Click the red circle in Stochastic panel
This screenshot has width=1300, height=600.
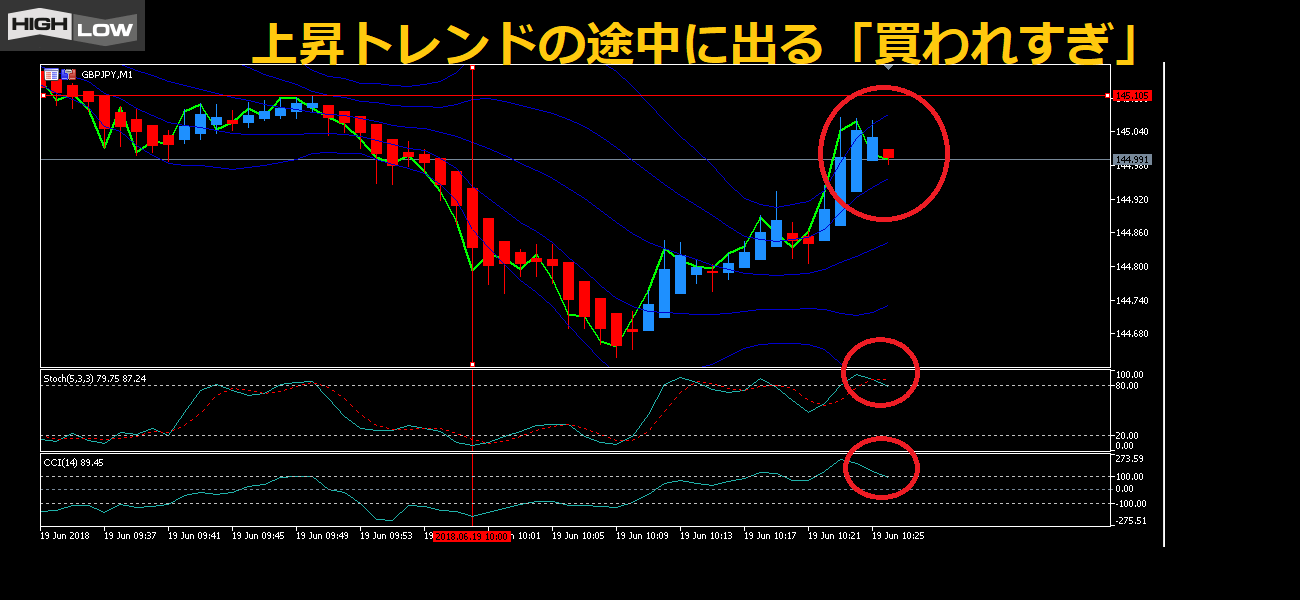click(880, 372)
